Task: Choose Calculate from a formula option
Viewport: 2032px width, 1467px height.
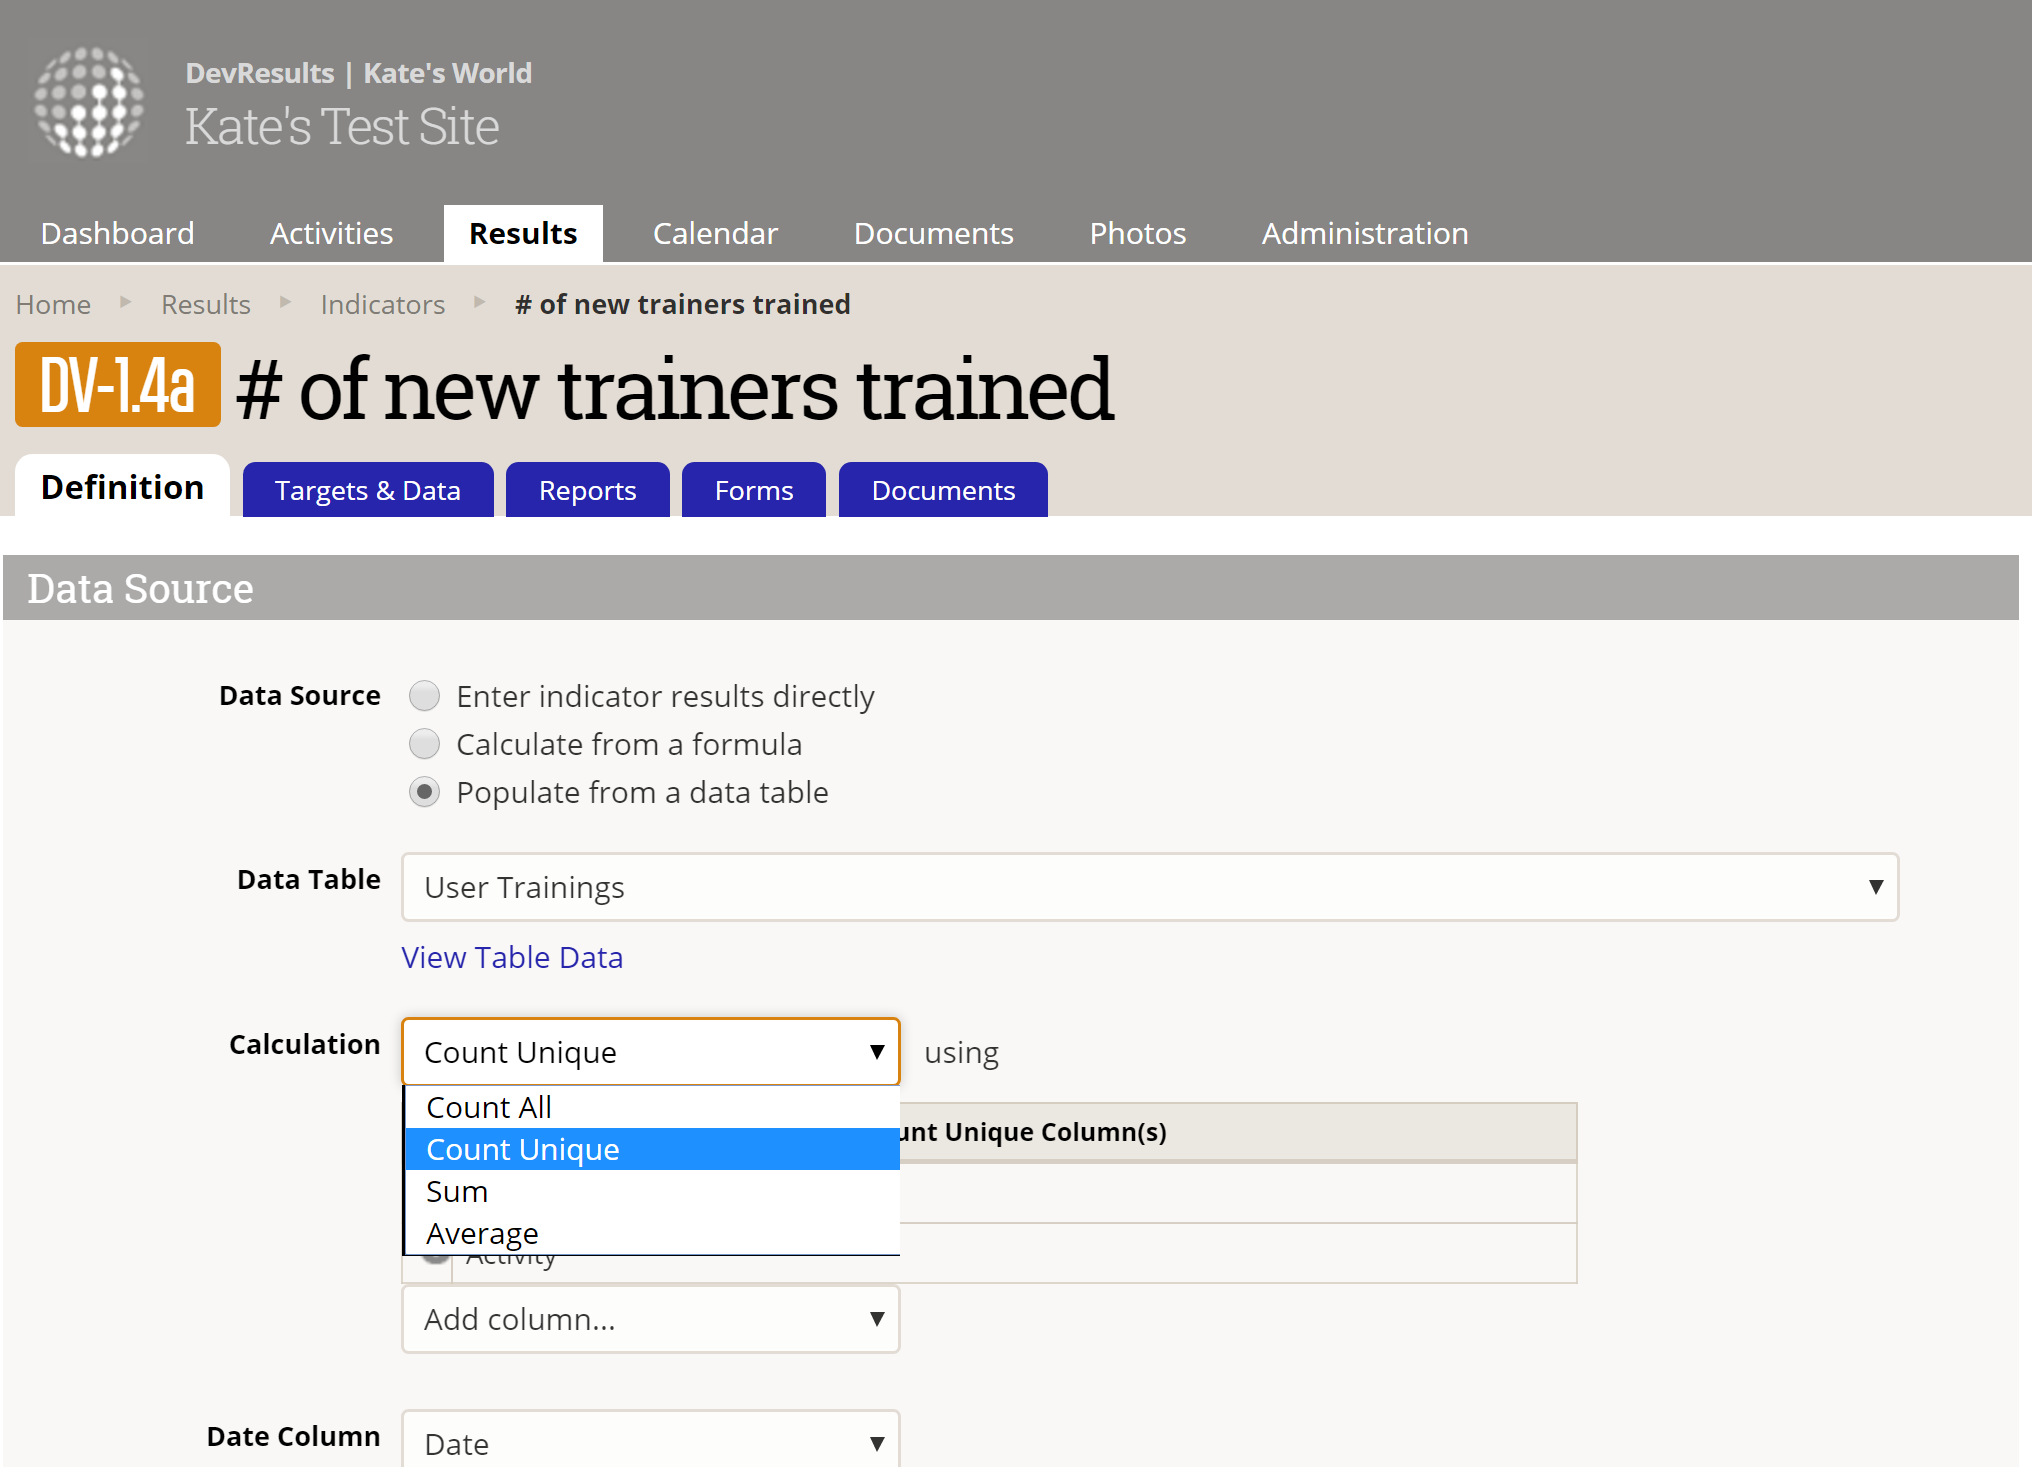Action: (x=425, y=743)
